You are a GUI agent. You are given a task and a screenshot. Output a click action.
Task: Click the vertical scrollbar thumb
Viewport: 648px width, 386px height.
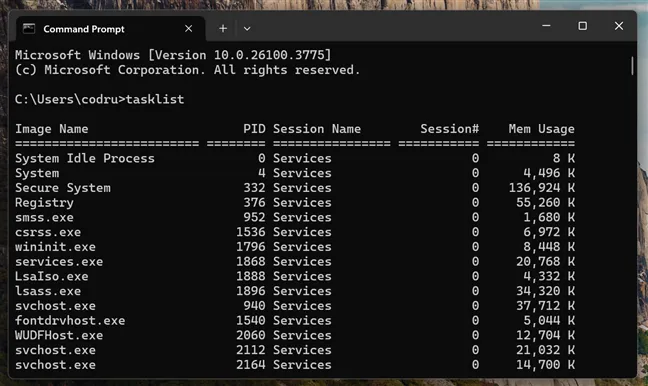tap(632, 66)
